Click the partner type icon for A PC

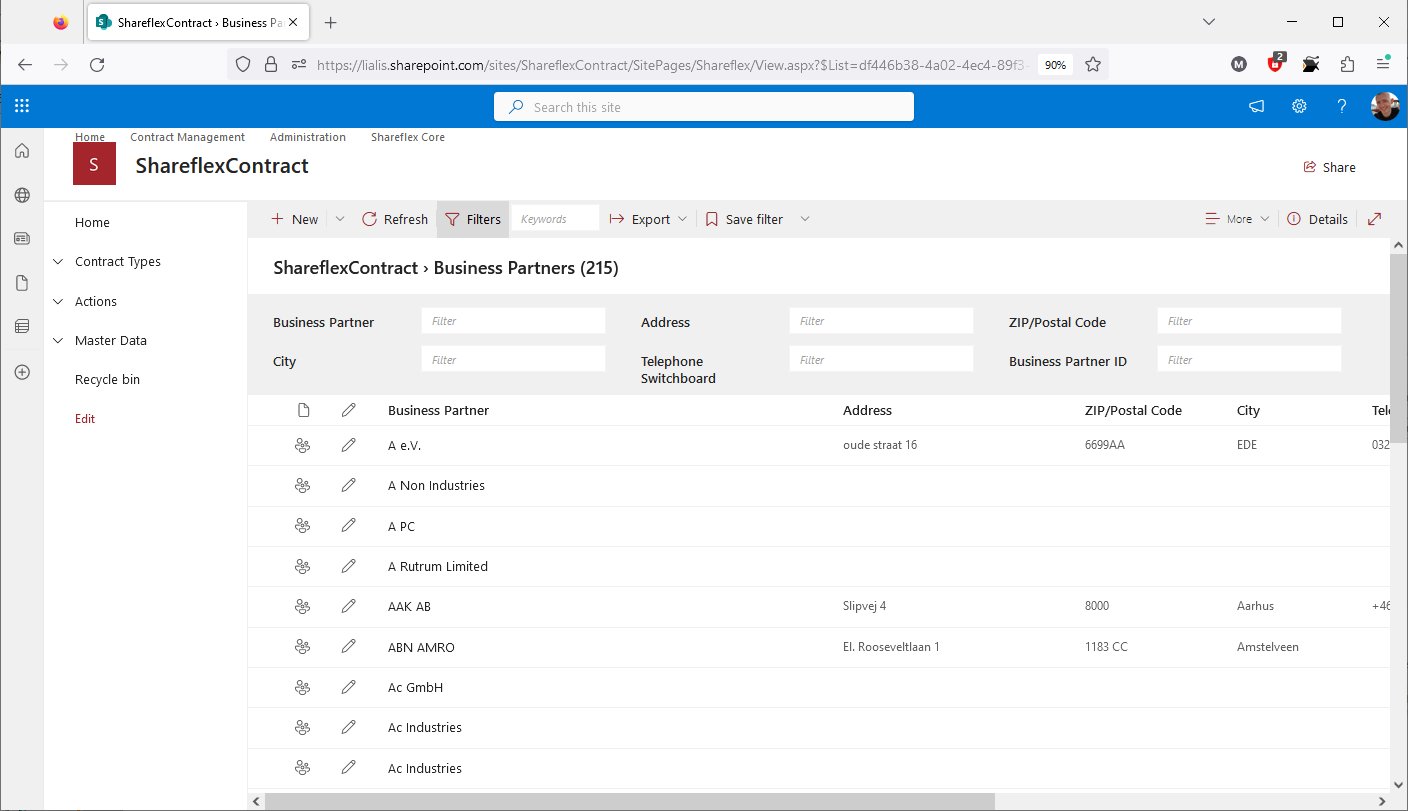coord(302,526)
